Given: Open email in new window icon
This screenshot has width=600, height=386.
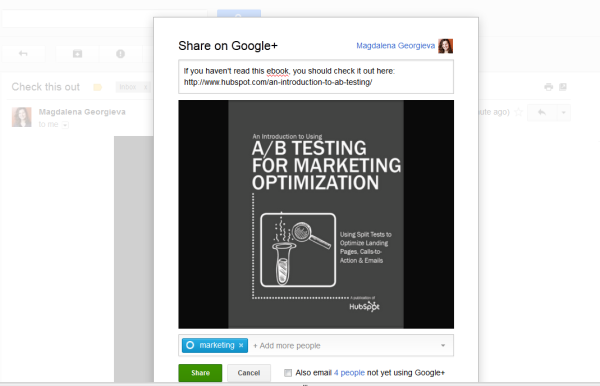Looking at the screenshot, I should coord(562,87).
